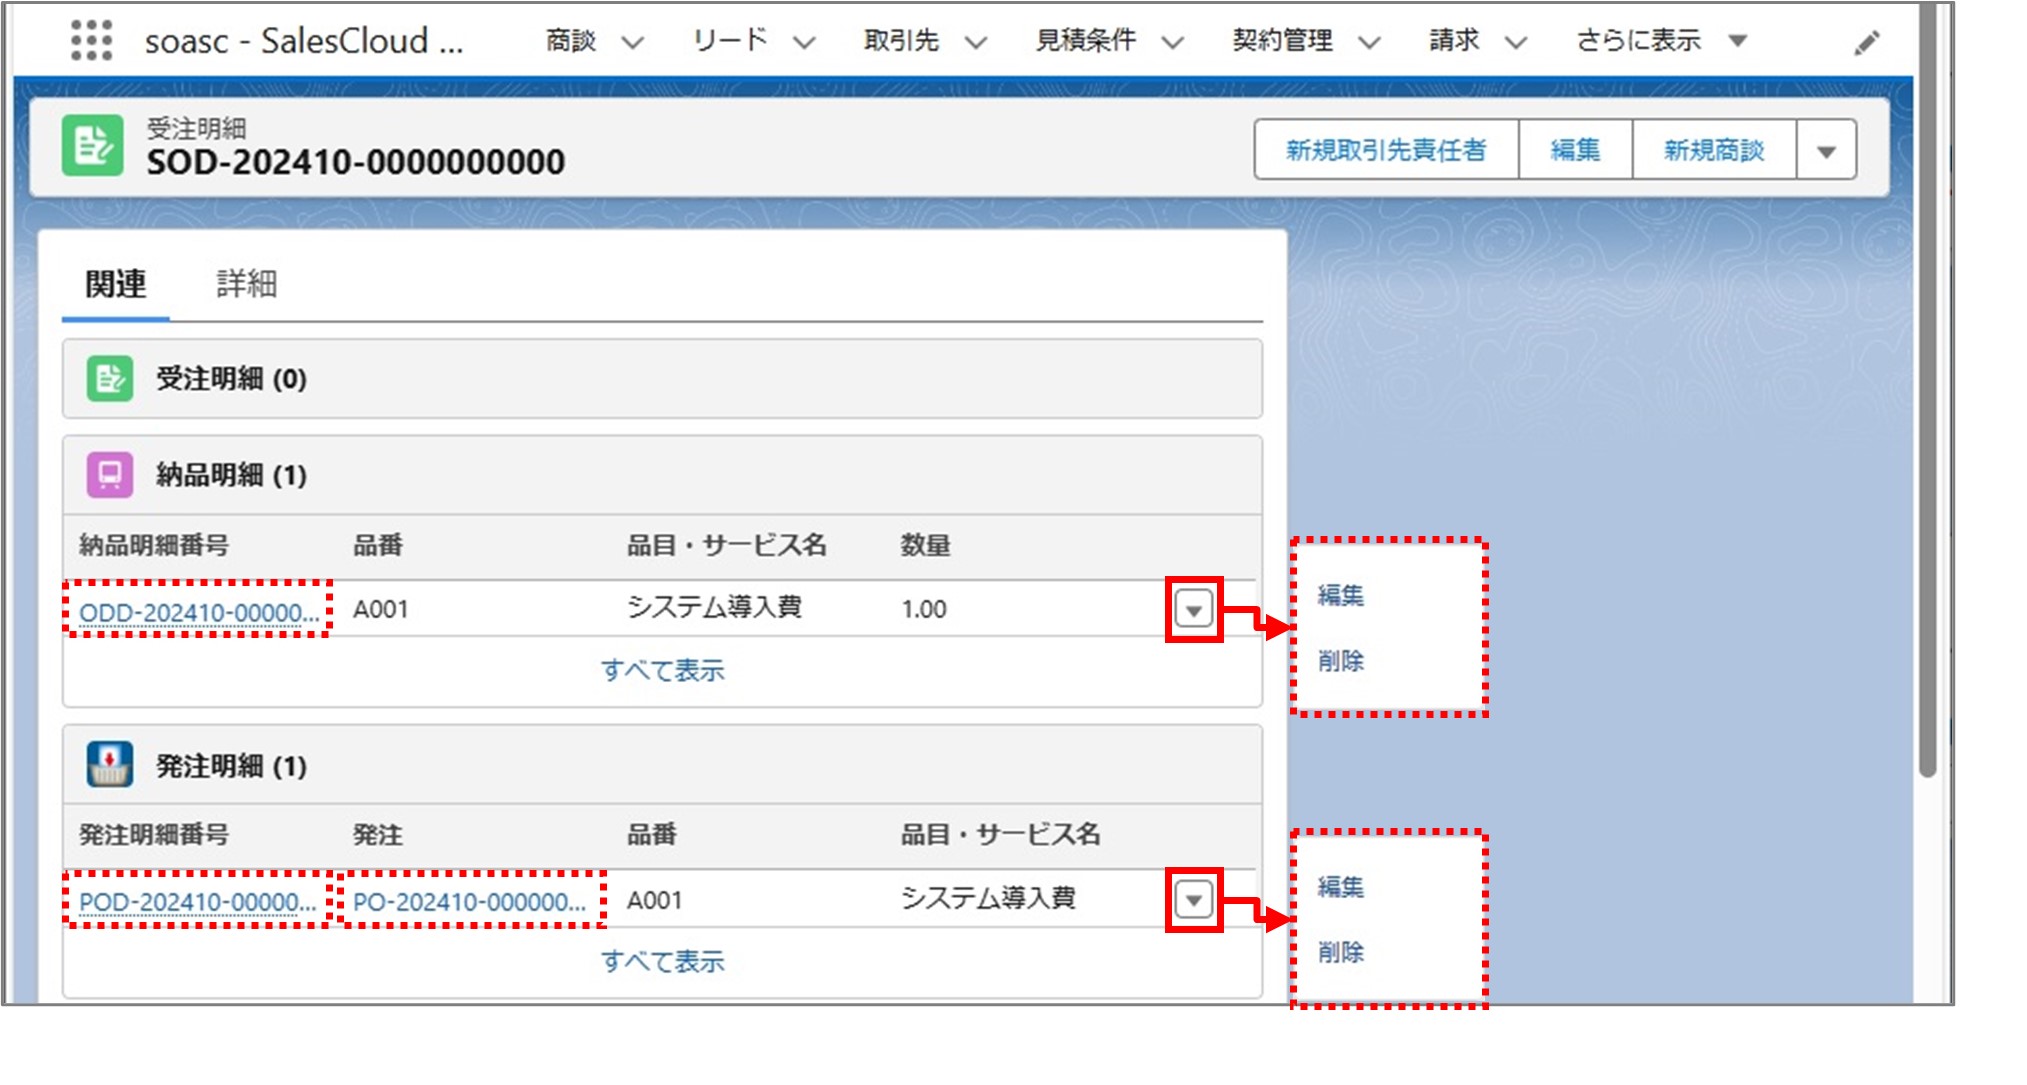Click the purple 納品明細 list icon
Viewport: 2027px width, 1085px height.
110,474
